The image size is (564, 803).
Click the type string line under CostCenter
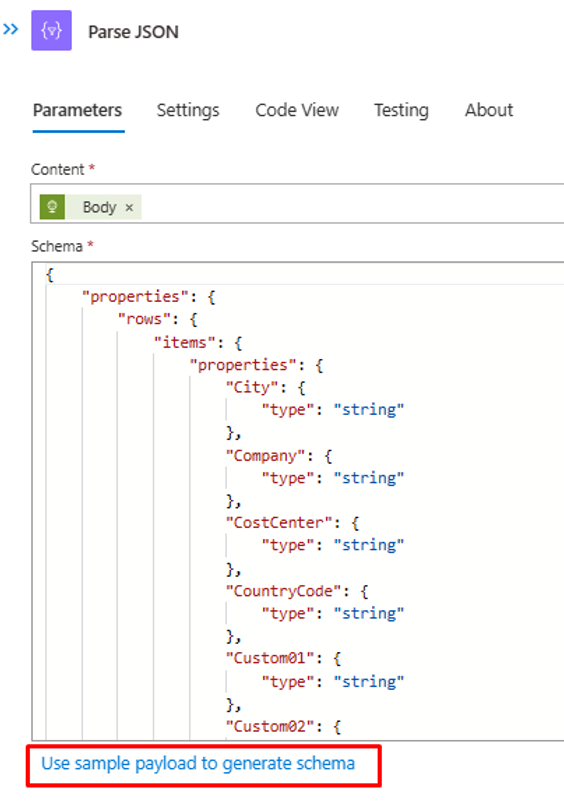(x=333, y=545)
